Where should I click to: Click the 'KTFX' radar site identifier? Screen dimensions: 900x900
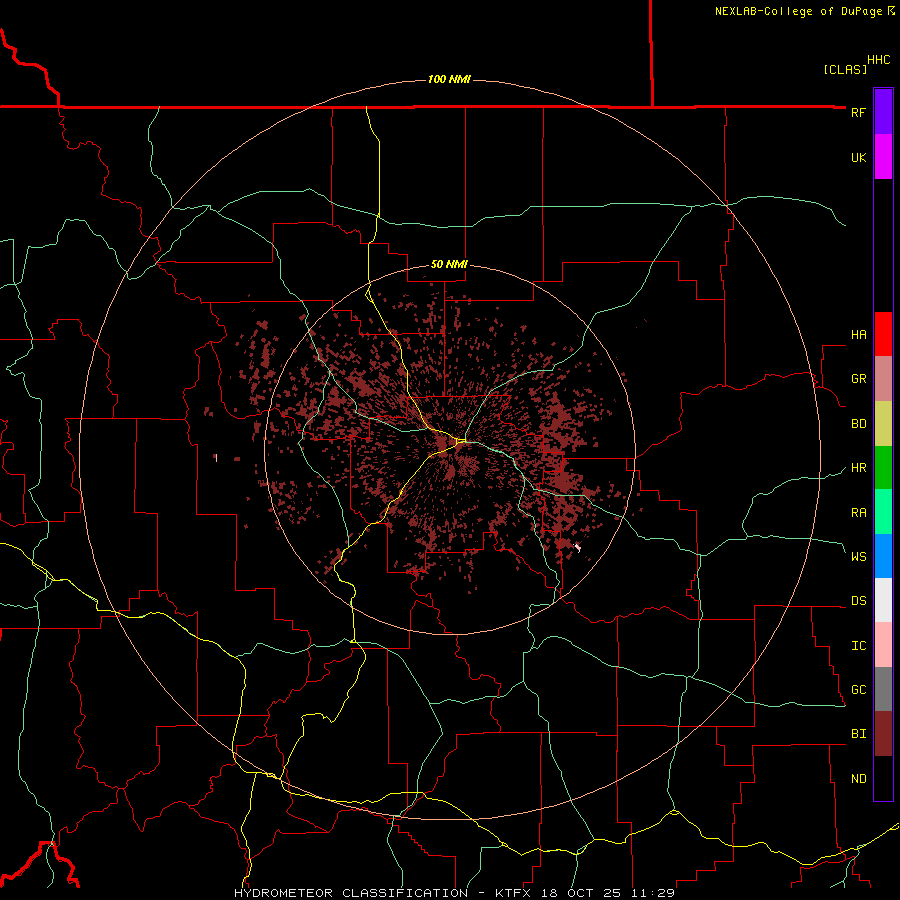[513, 893]
